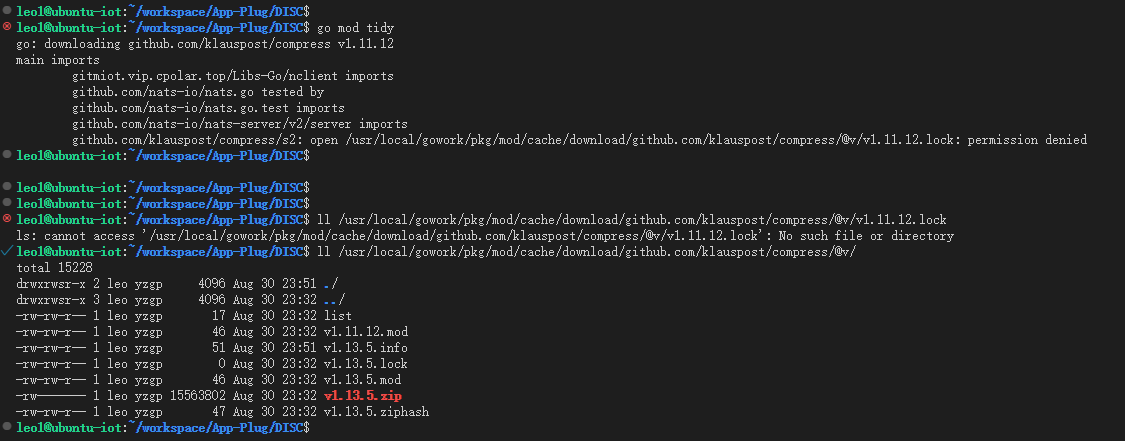Click the blue checkmark command status marker
This screenshot has width=1125, height=441.
(x=7, y=251)
